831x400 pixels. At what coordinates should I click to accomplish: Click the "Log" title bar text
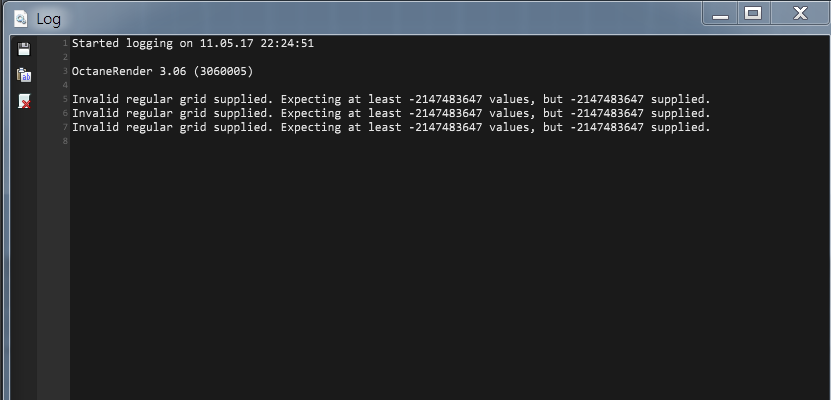click(49, 18)
